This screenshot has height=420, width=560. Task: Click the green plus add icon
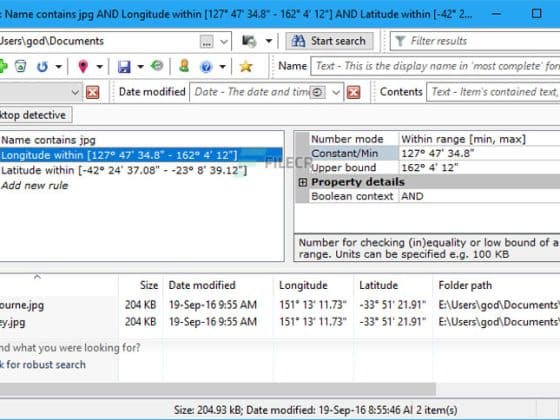[x=3, y=66]
